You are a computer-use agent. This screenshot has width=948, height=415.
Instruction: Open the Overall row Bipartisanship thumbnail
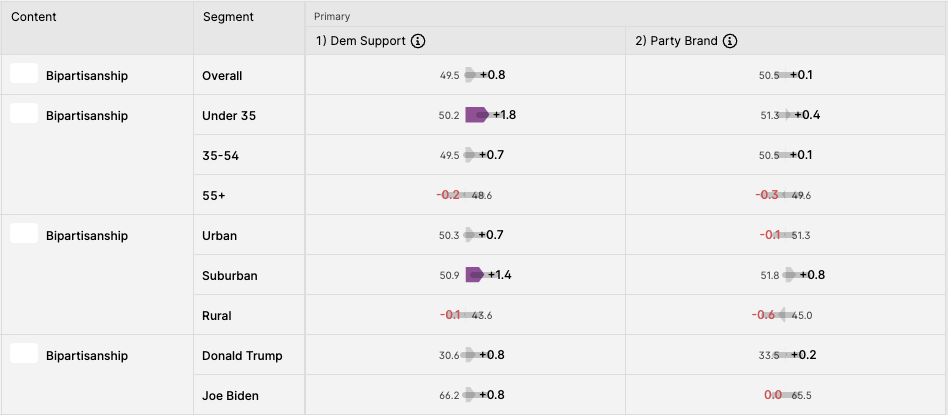pos(24,73)
